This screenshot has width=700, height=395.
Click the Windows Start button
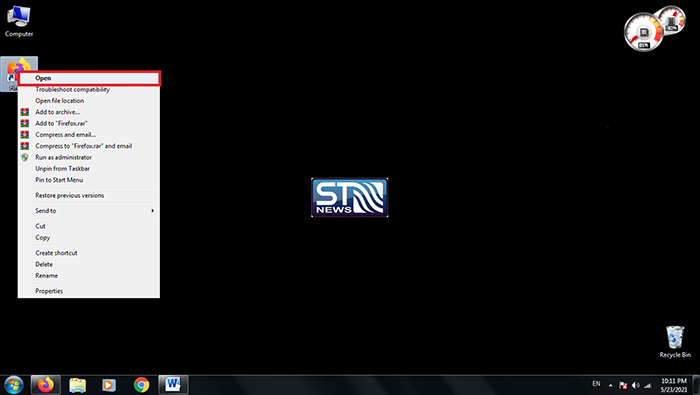(13, 385)
